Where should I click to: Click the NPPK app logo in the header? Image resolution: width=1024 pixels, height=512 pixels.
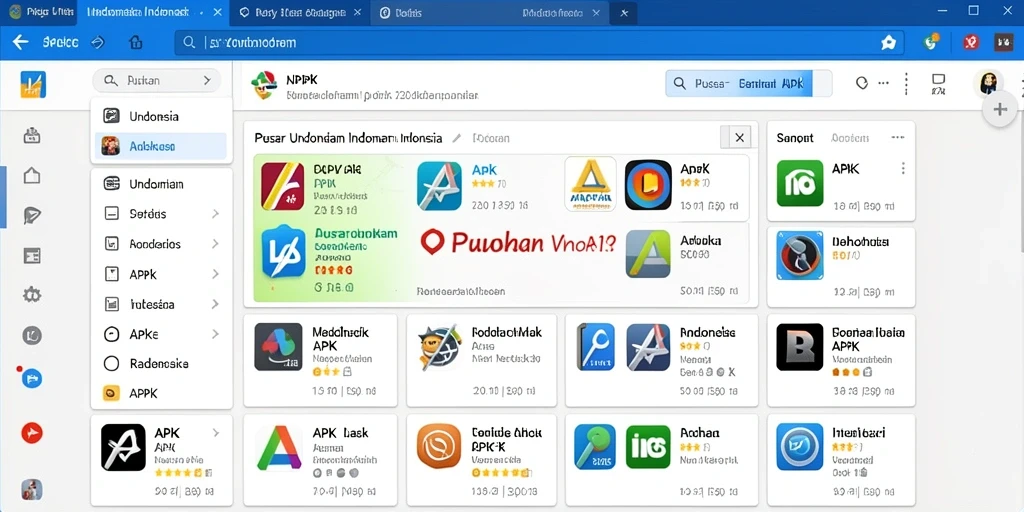click(x=264, y=86)
